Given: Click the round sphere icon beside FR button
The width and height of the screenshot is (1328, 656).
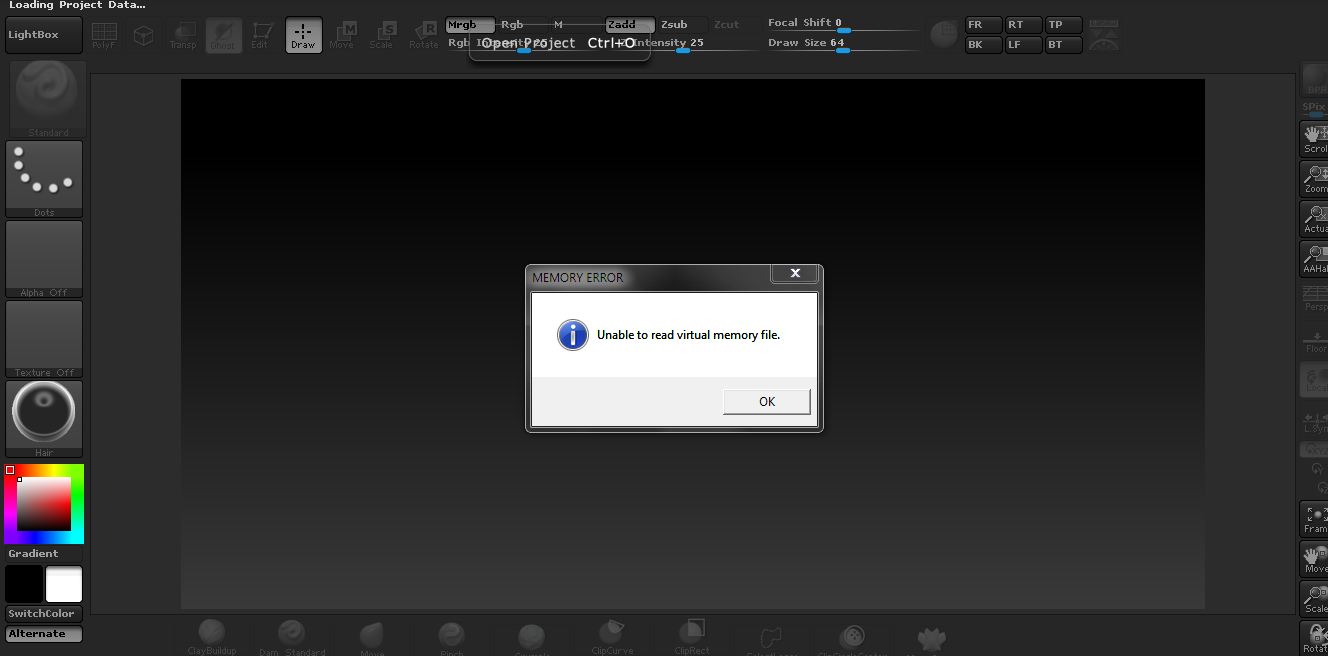Looking at the screenshot, I should point(943,35).
